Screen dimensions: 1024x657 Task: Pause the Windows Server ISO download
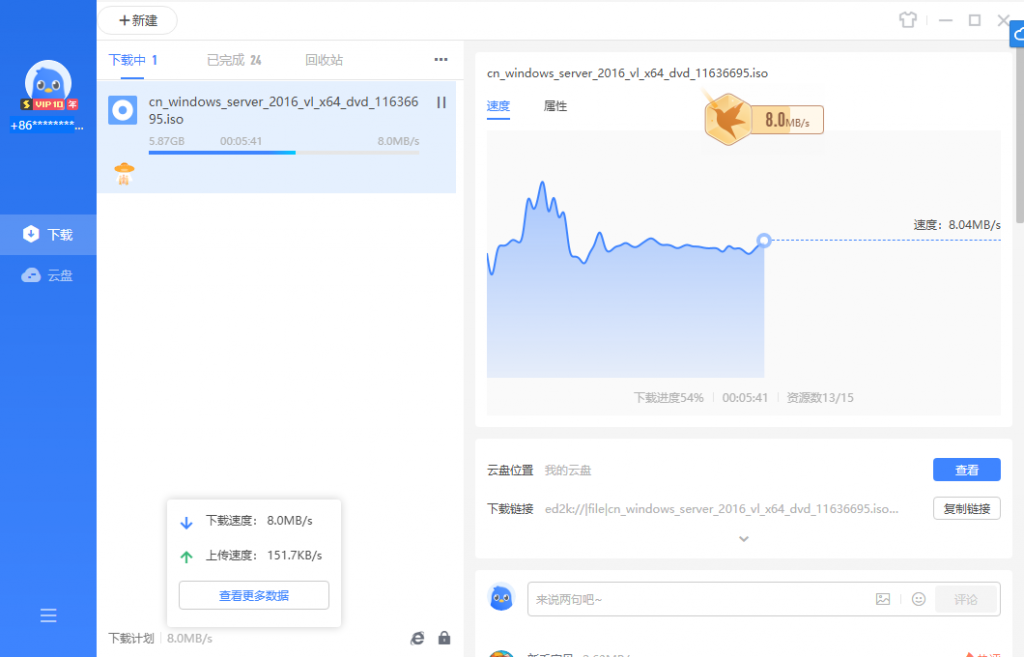(440, 103)
